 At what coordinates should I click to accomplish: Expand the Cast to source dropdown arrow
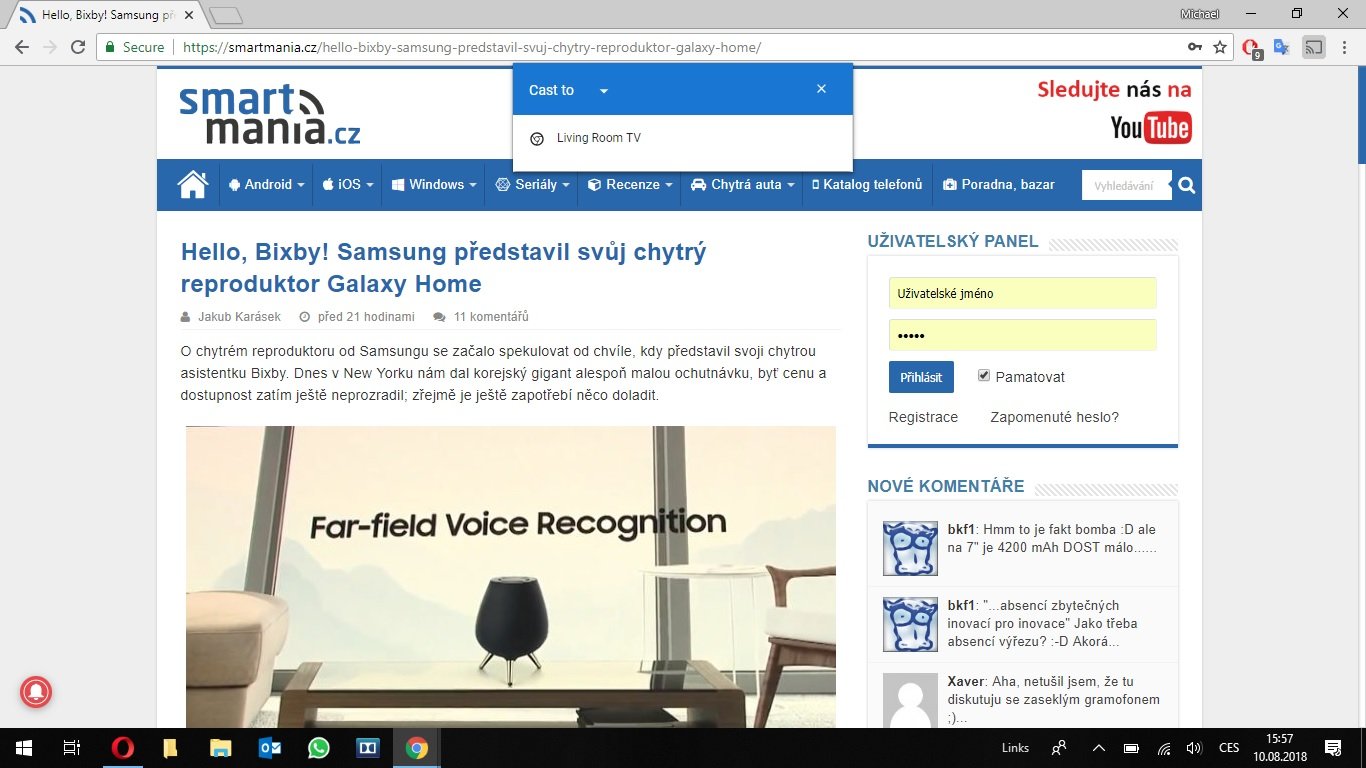point(603,91)
